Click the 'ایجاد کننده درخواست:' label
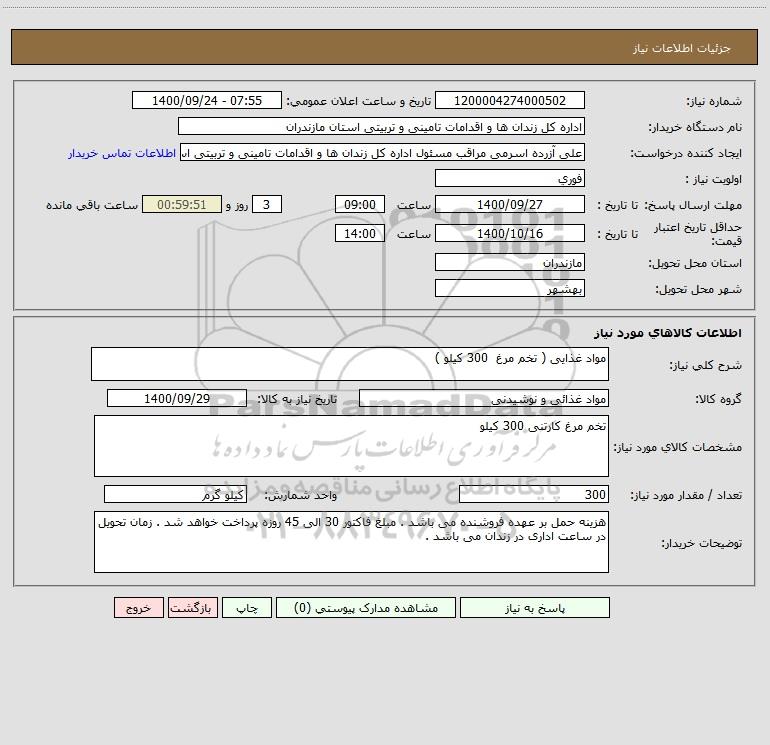This screenshot has width=770, height=745. 686,153
